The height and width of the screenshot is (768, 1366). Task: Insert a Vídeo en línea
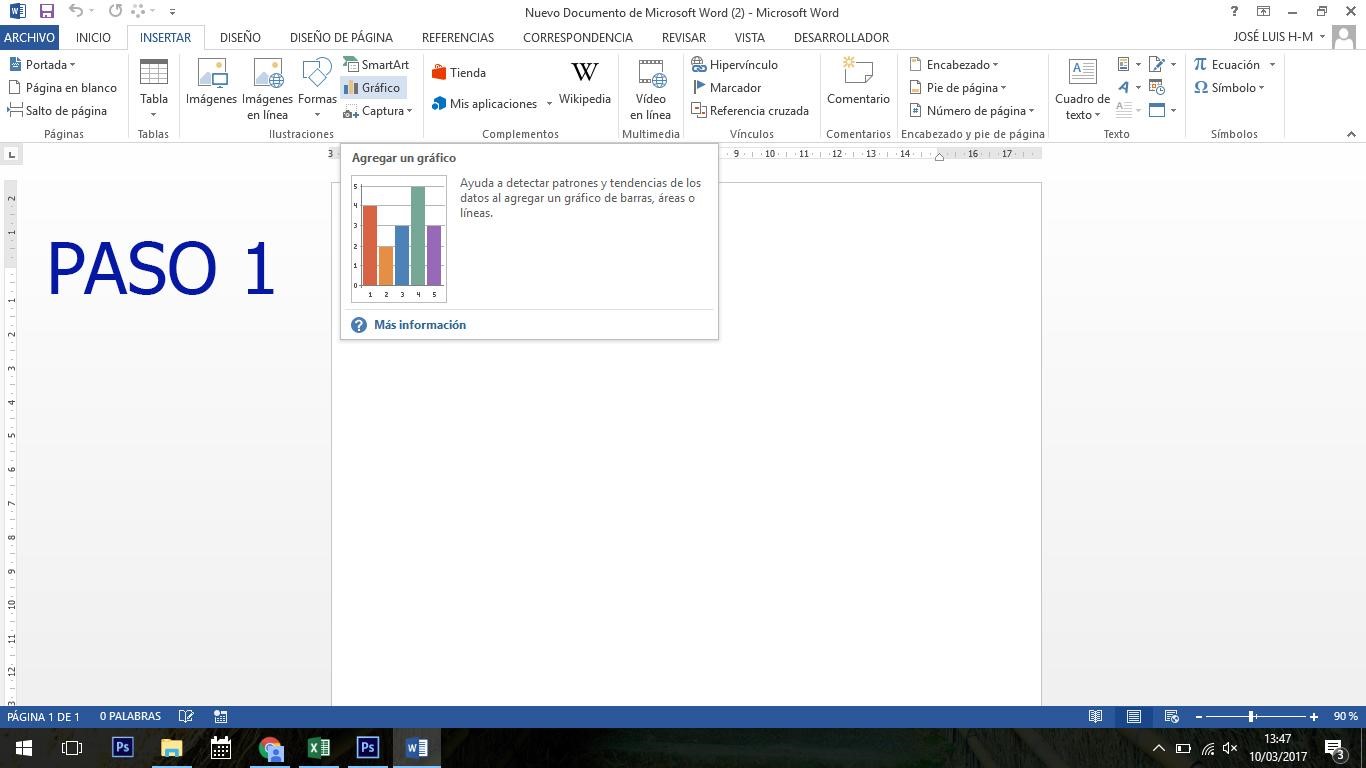[x=650, y=89]
